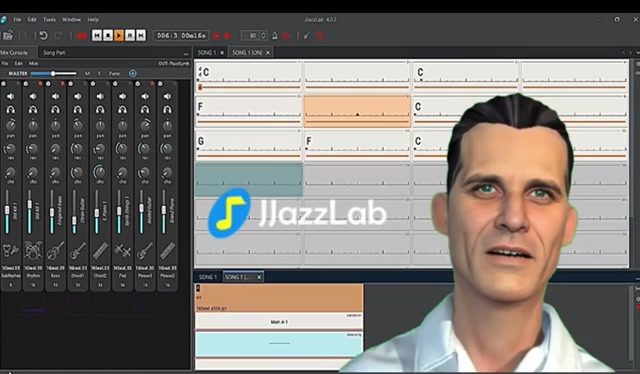640x374 pixels.
Task: Select the SONG 1 chord editor tab
Action: coord(207,53)
